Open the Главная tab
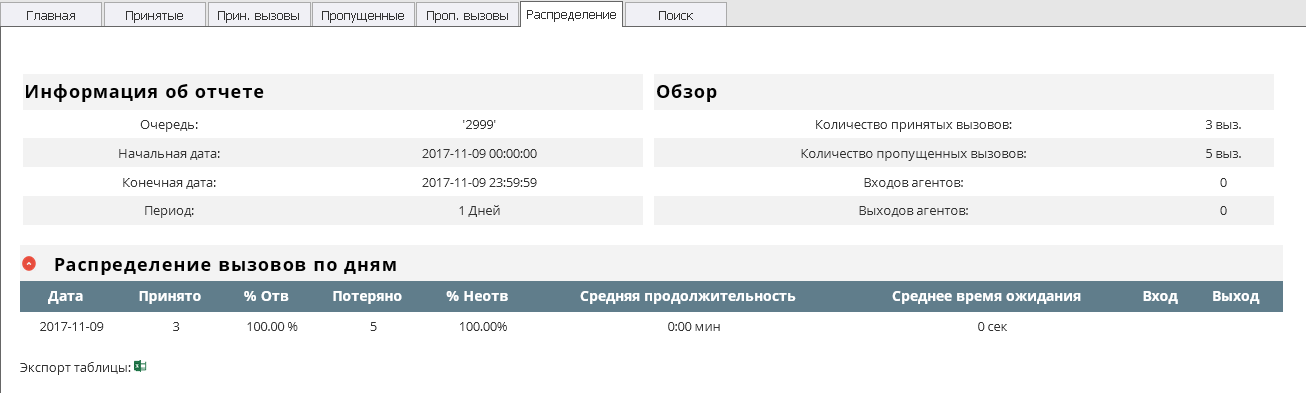 click(x=51, y=15)
